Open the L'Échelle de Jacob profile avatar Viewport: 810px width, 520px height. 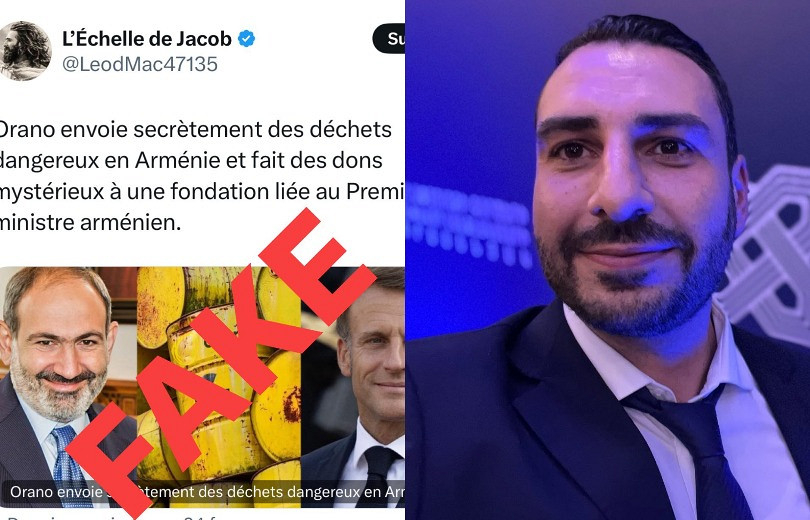[25, 51]
